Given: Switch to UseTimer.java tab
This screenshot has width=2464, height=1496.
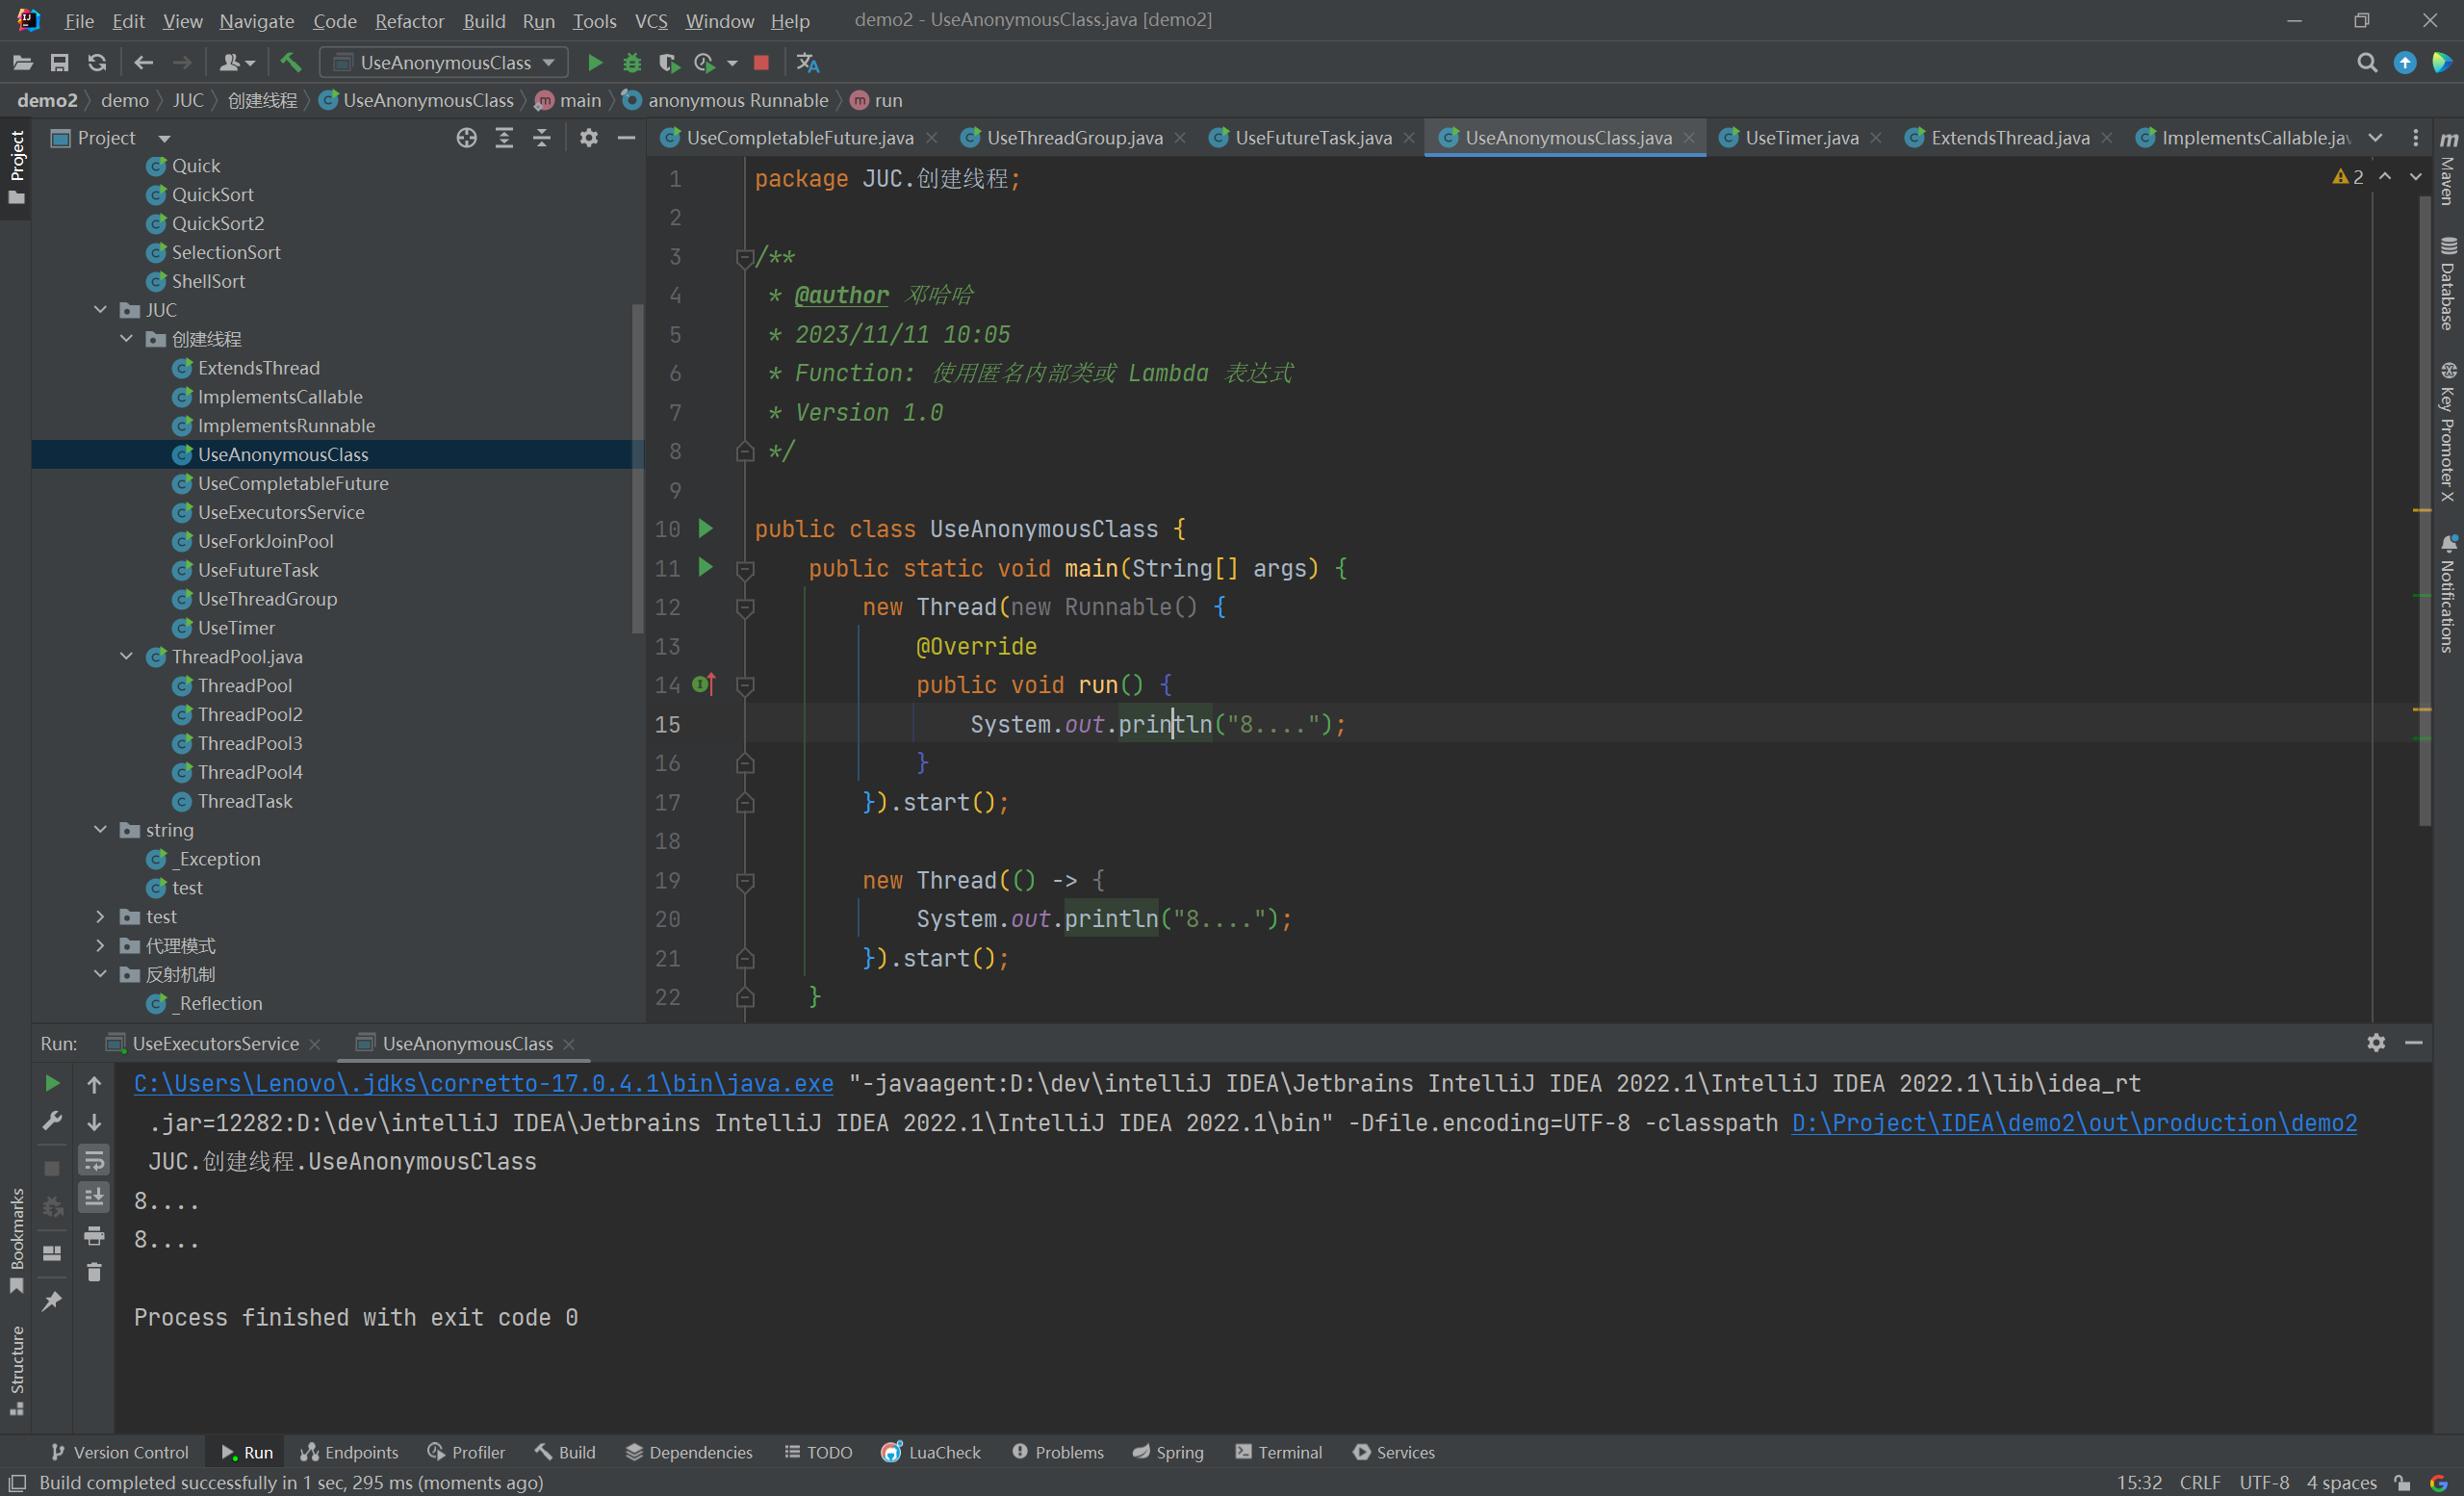Looking at the screenshot, I should point(1801,138).
